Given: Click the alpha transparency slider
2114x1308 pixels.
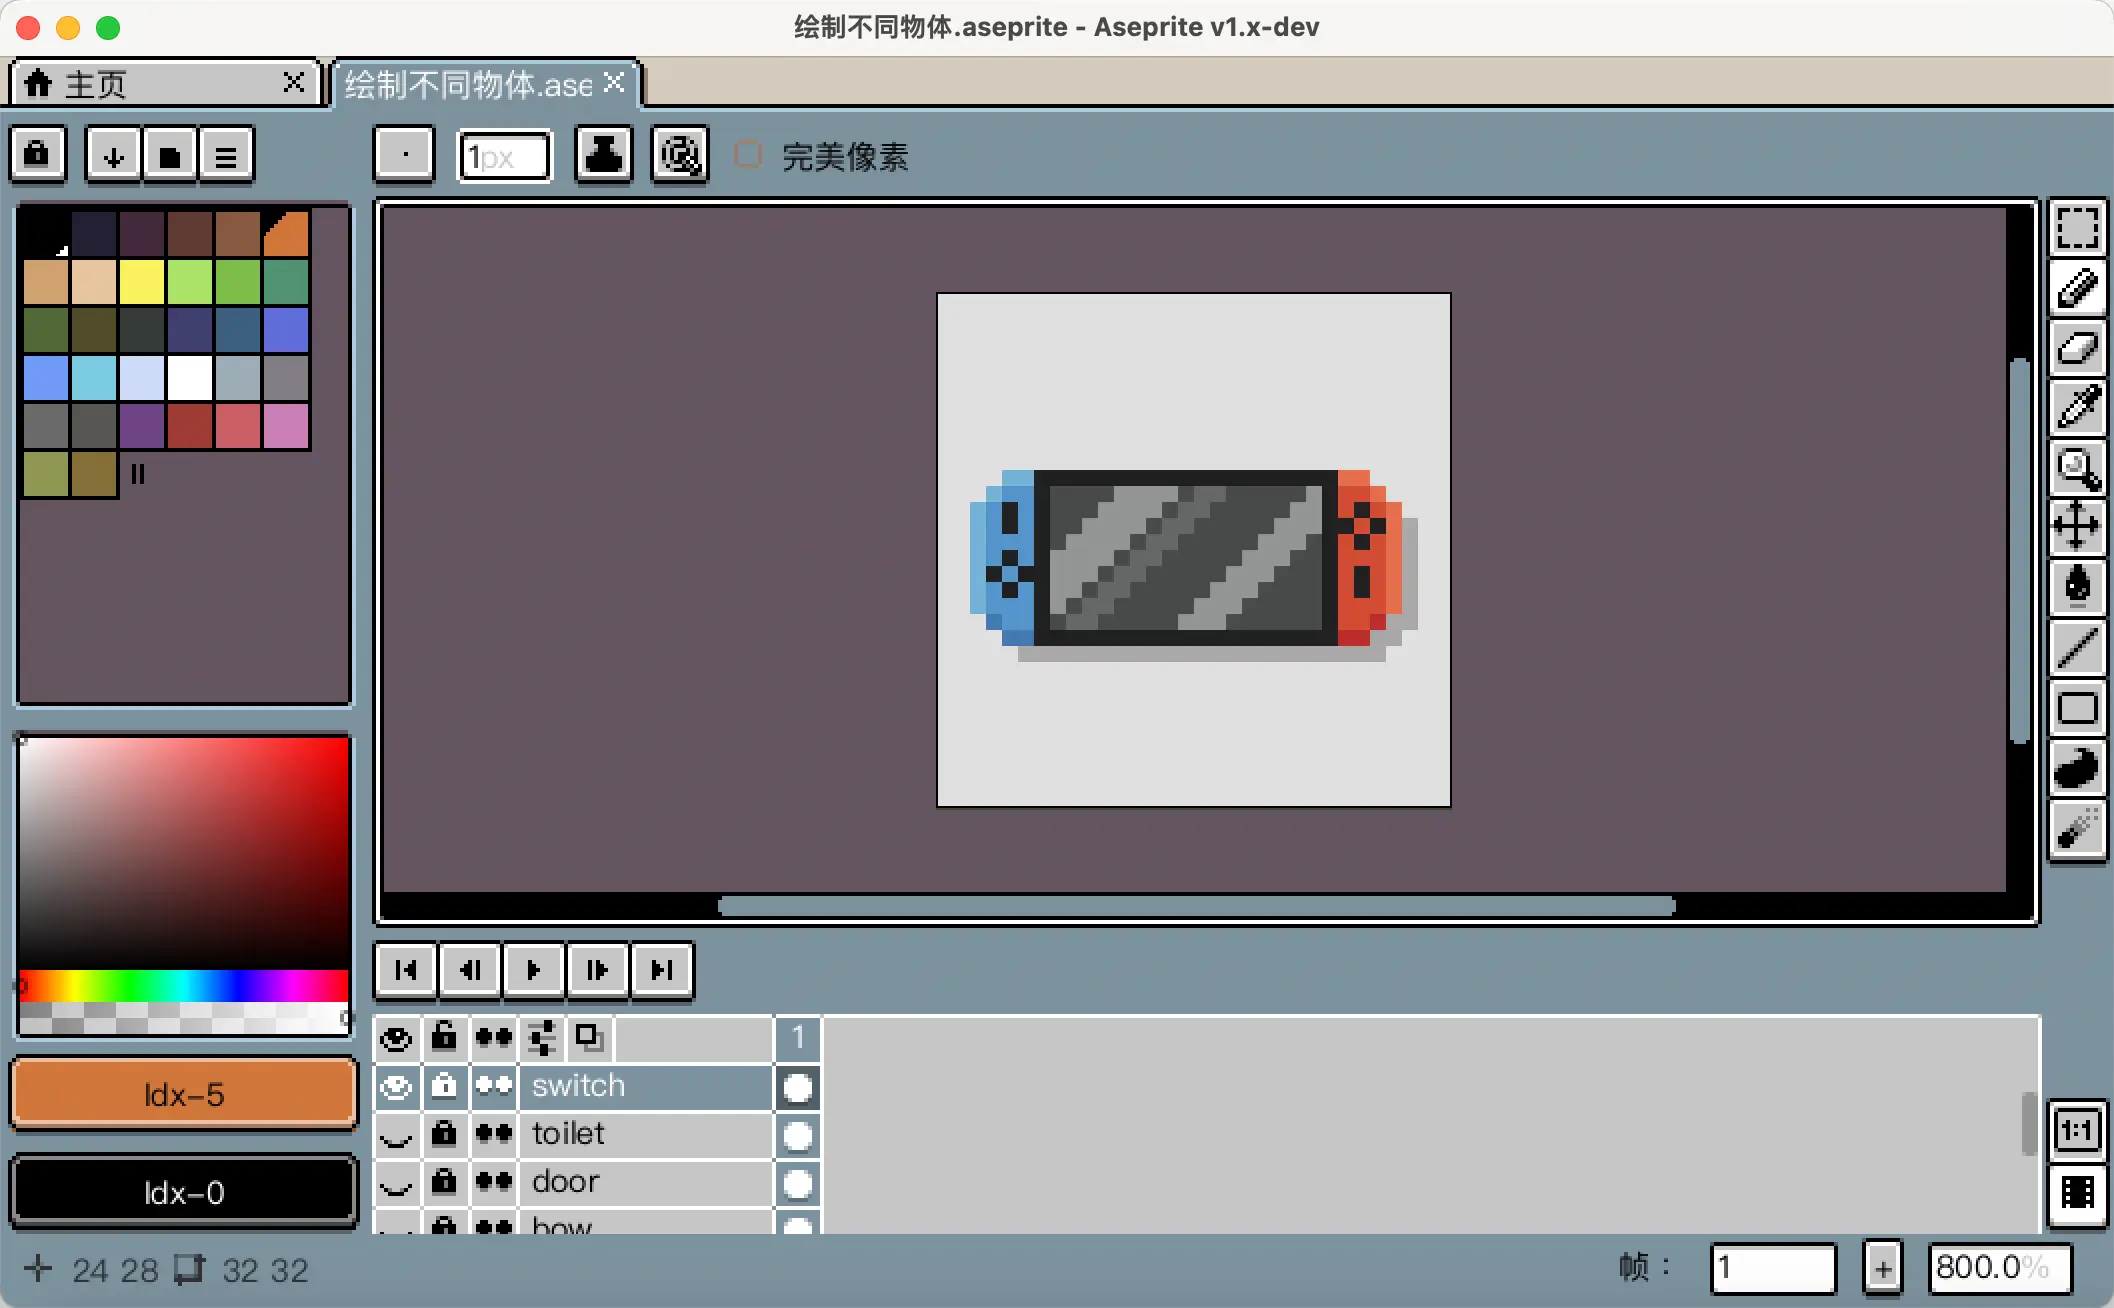Looking at the screenshot, I should (x=184, y=1018).
